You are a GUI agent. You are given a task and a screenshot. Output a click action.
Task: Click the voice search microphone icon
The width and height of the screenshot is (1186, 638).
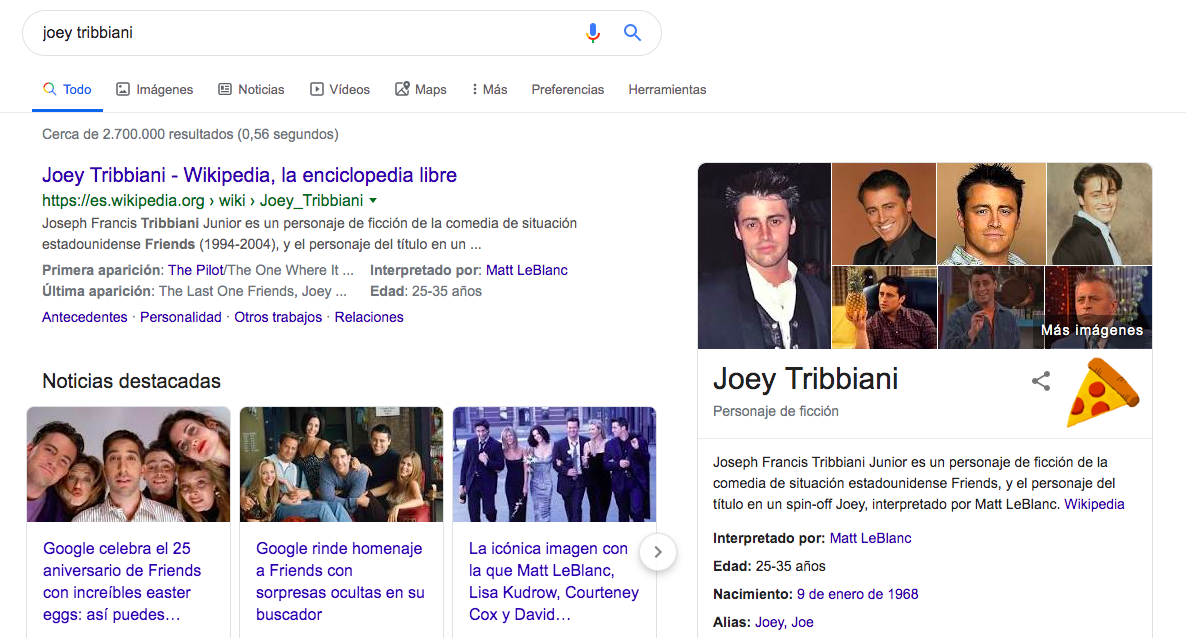click(593, 33)
